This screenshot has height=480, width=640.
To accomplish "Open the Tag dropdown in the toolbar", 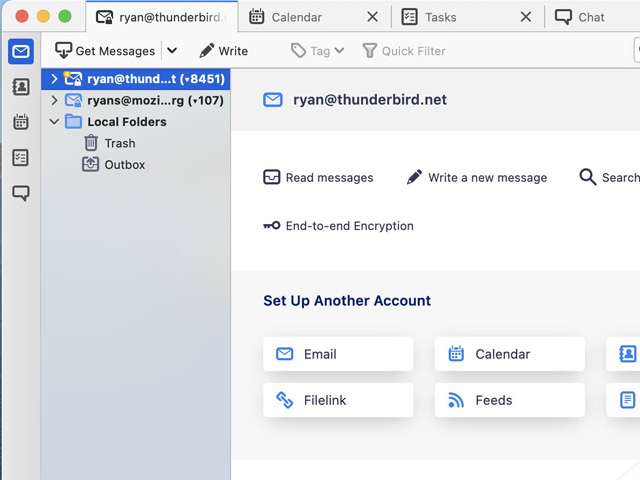I will [318, 51].
